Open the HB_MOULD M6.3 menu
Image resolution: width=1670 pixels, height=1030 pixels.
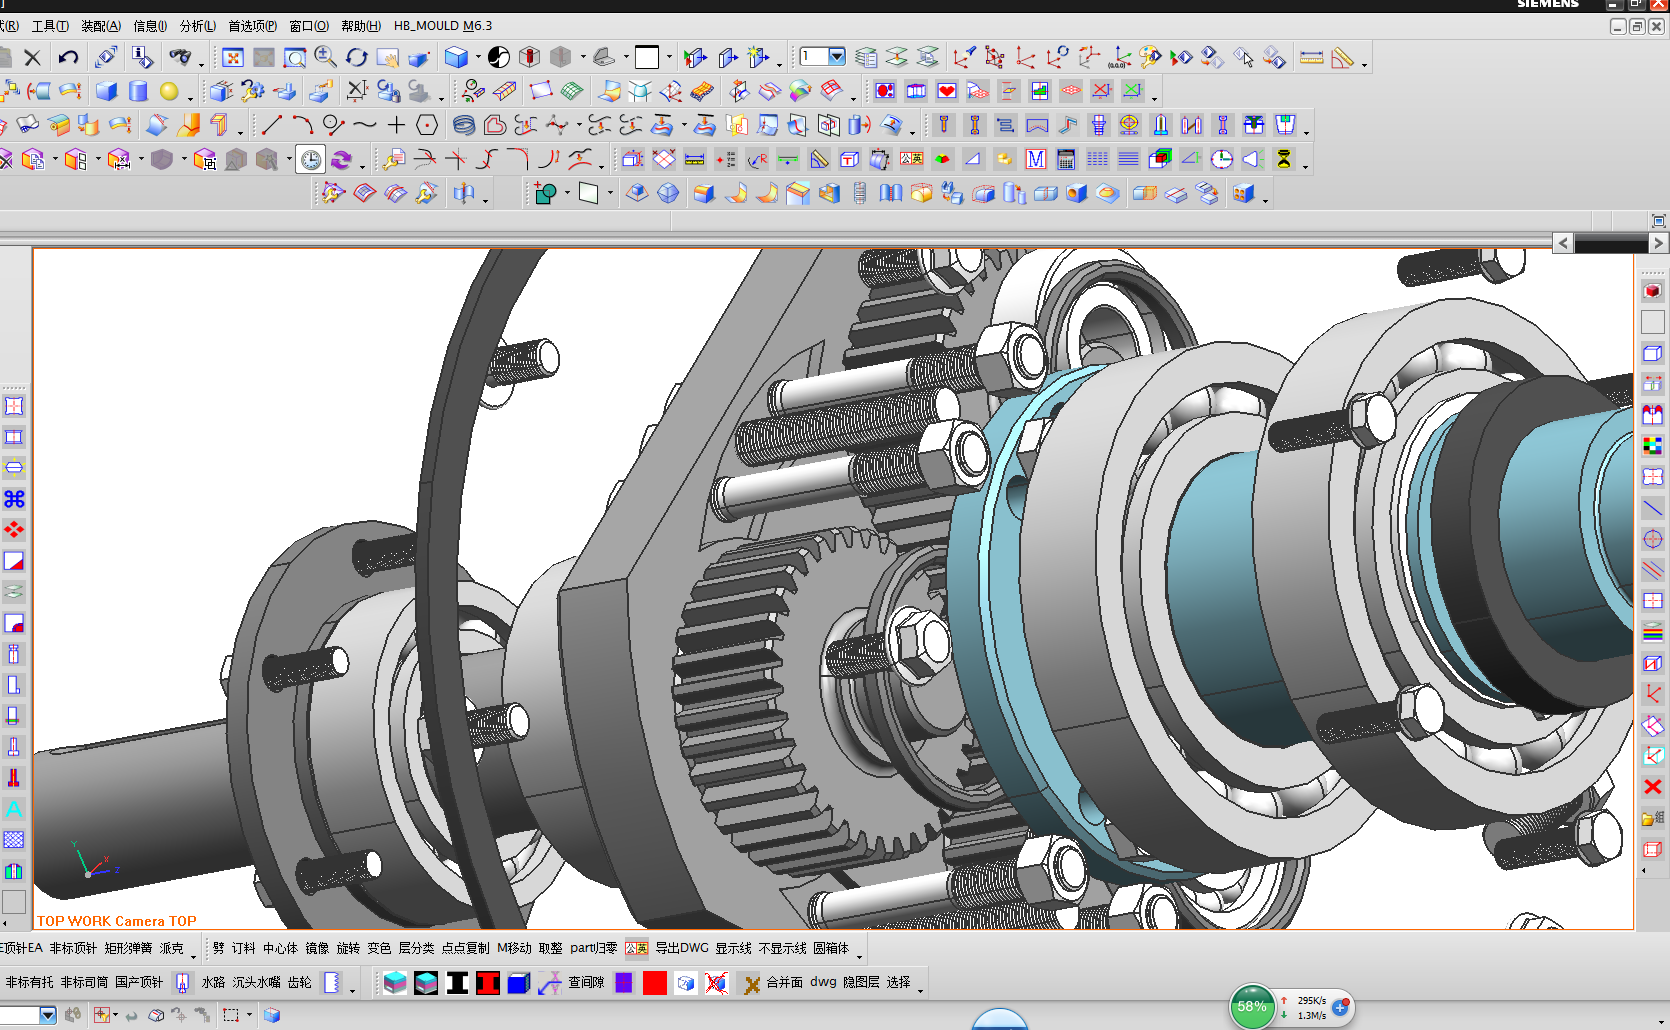443,26
